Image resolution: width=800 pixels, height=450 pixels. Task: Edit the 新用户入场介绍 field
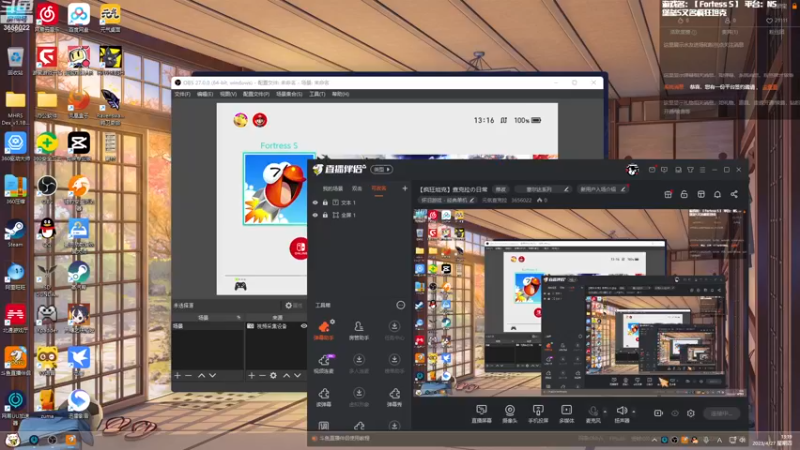pos(602,189)
